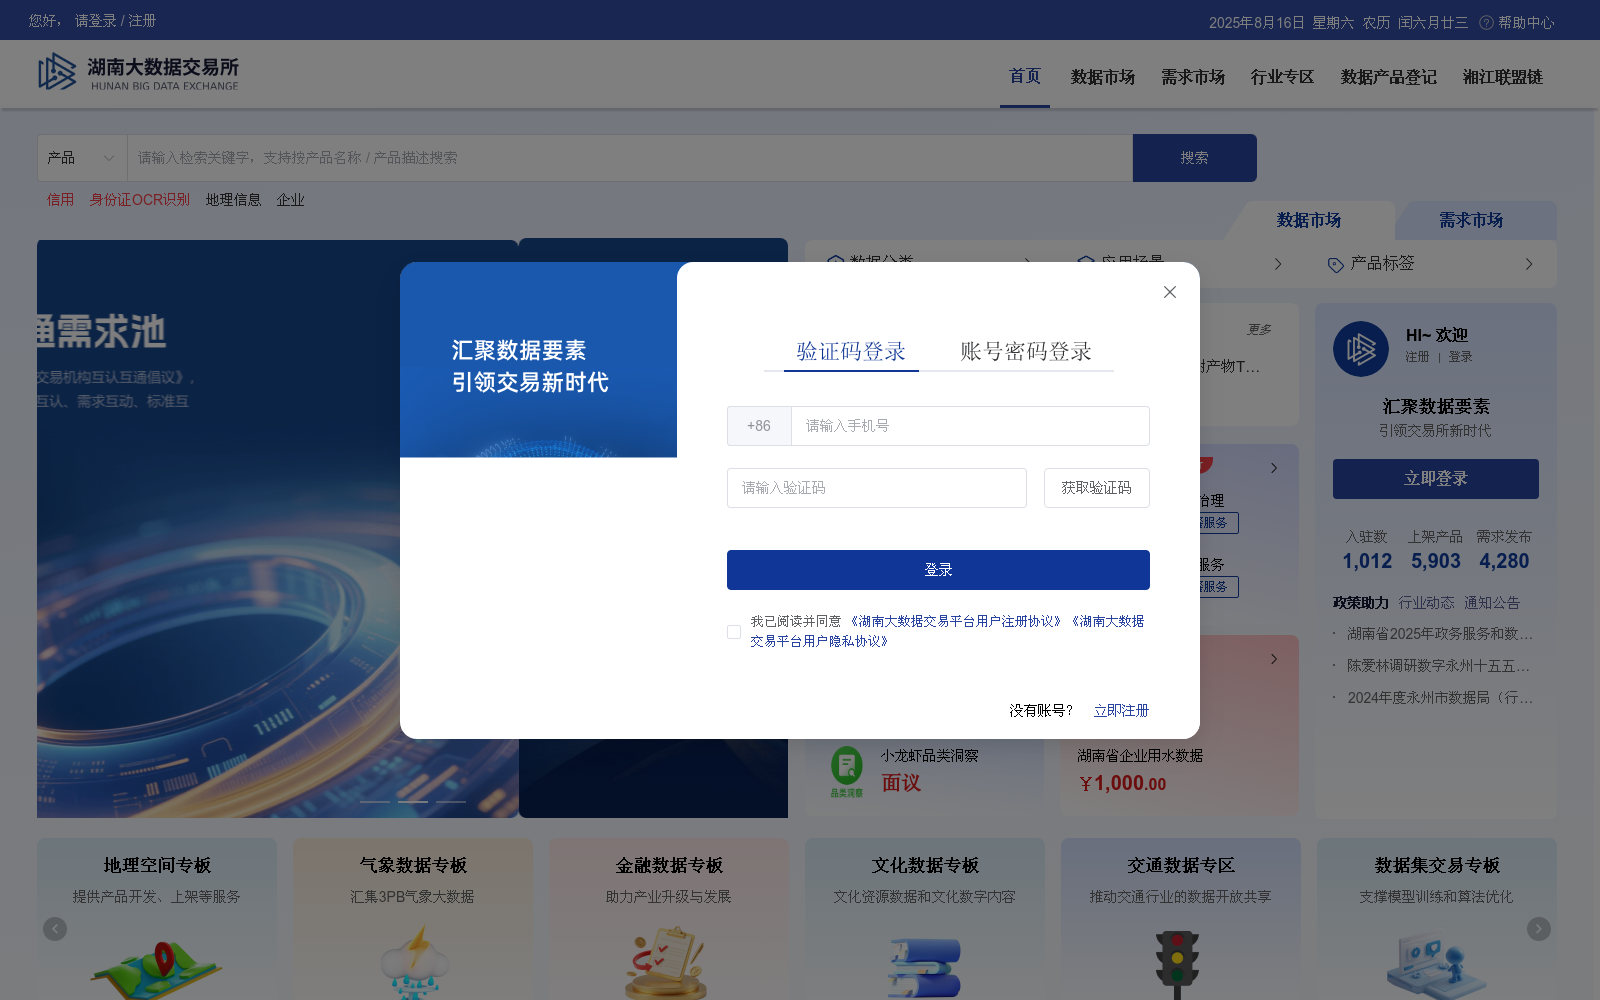1600x1000 pixels.
Task: Open the 首页 navigation item
Action: click(x=1025, y=76)
